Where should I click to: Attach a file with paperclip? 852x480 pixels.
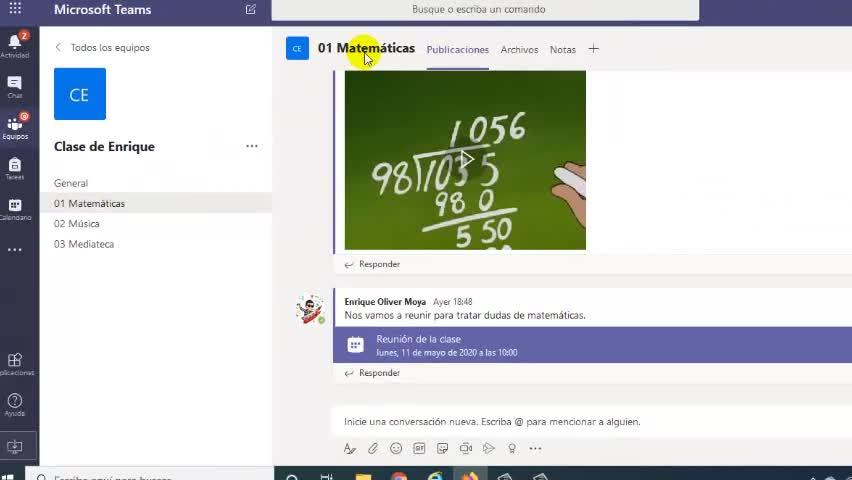coord(373,448)
